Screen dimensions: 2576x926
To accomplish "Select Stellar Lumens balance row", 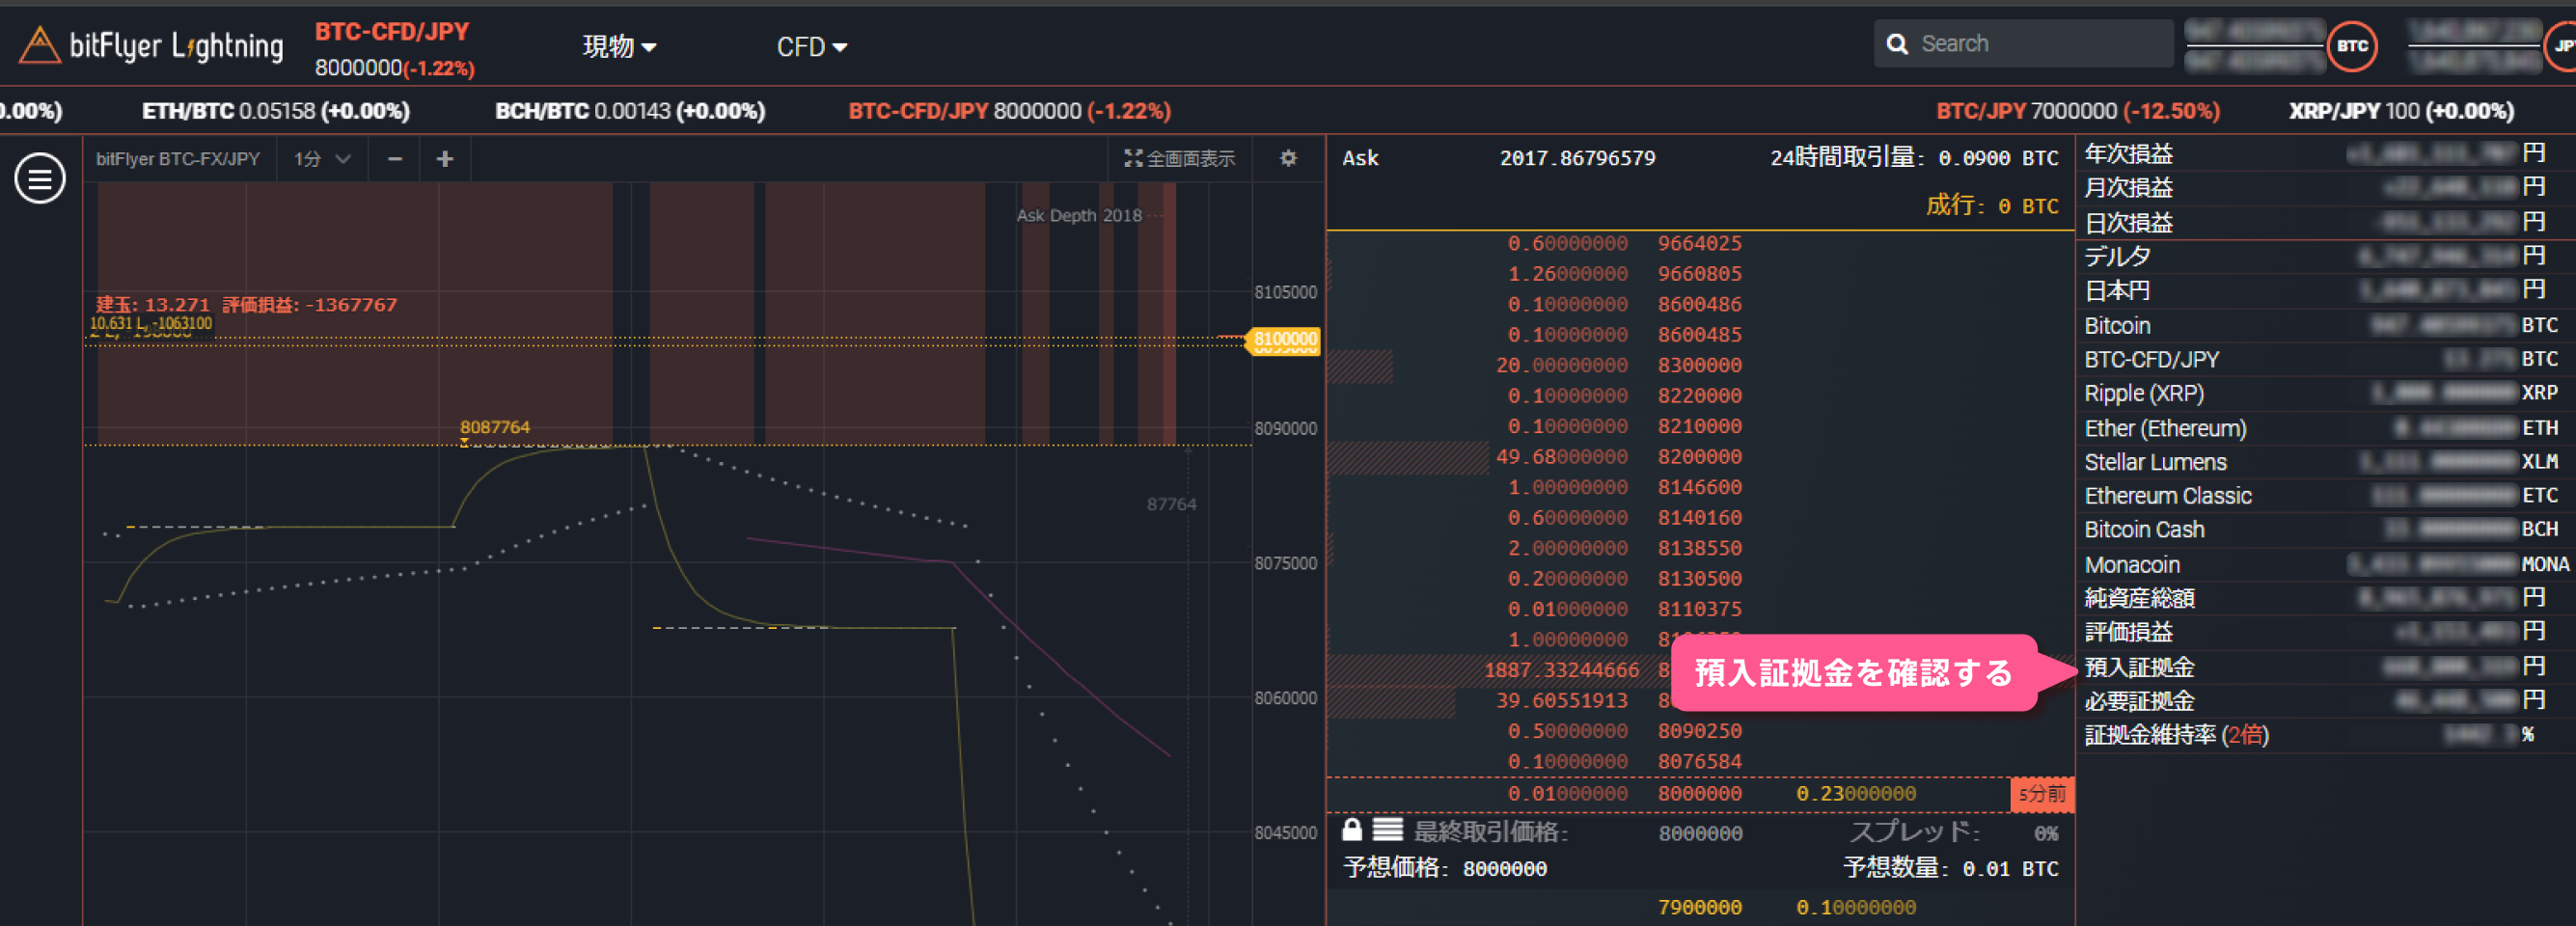I will click(2325, 462).
